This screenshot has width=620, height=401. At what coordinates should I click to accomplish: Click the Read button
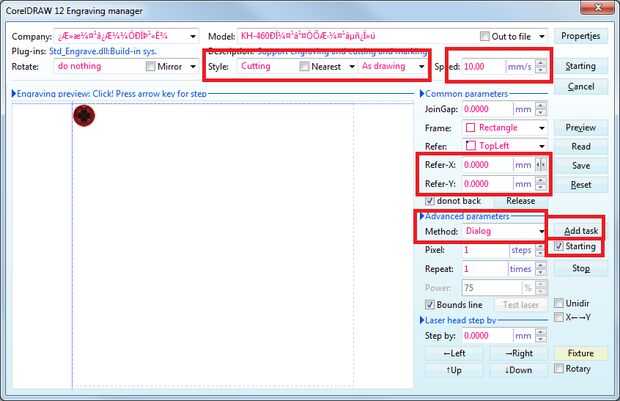point(580,147)
